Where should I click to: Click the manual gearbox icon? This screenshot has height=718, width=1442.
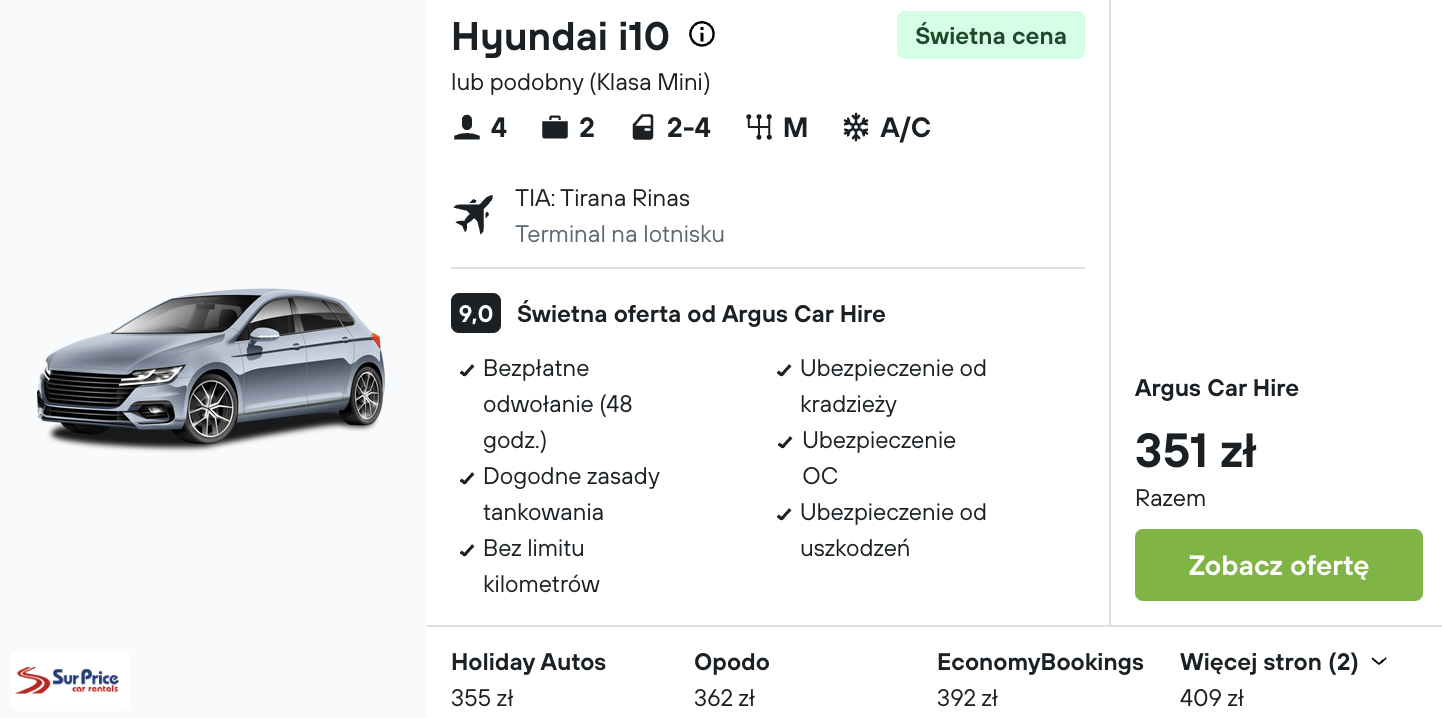coord(759,128)
